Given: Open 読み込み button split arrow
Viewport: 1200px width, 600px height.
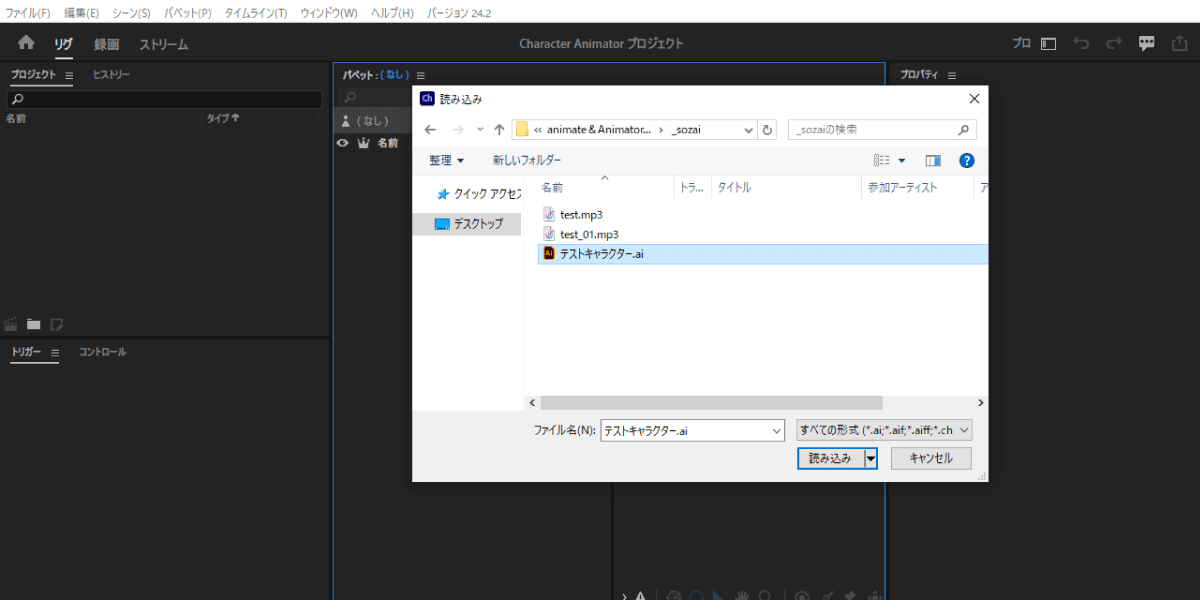Looking at the screenshot, I should [871, 458].
